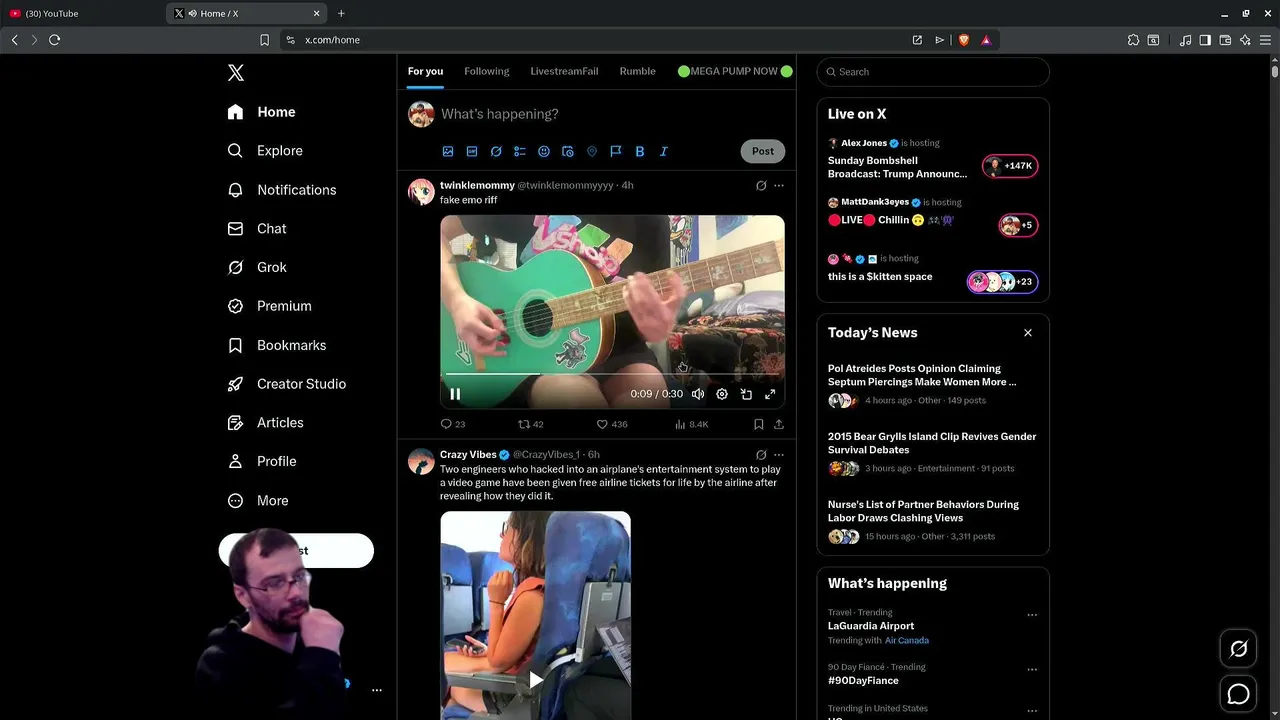Join MattDank3eyes LIVE Chillin space

pyautogui.click(x=933, y=218)
